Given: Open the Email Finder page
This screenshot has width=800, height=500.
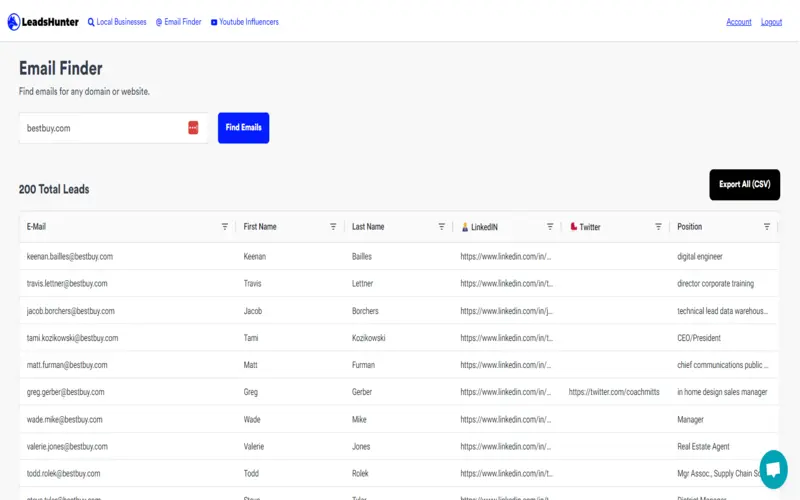Looking at the screenshot, I should 179,22.
